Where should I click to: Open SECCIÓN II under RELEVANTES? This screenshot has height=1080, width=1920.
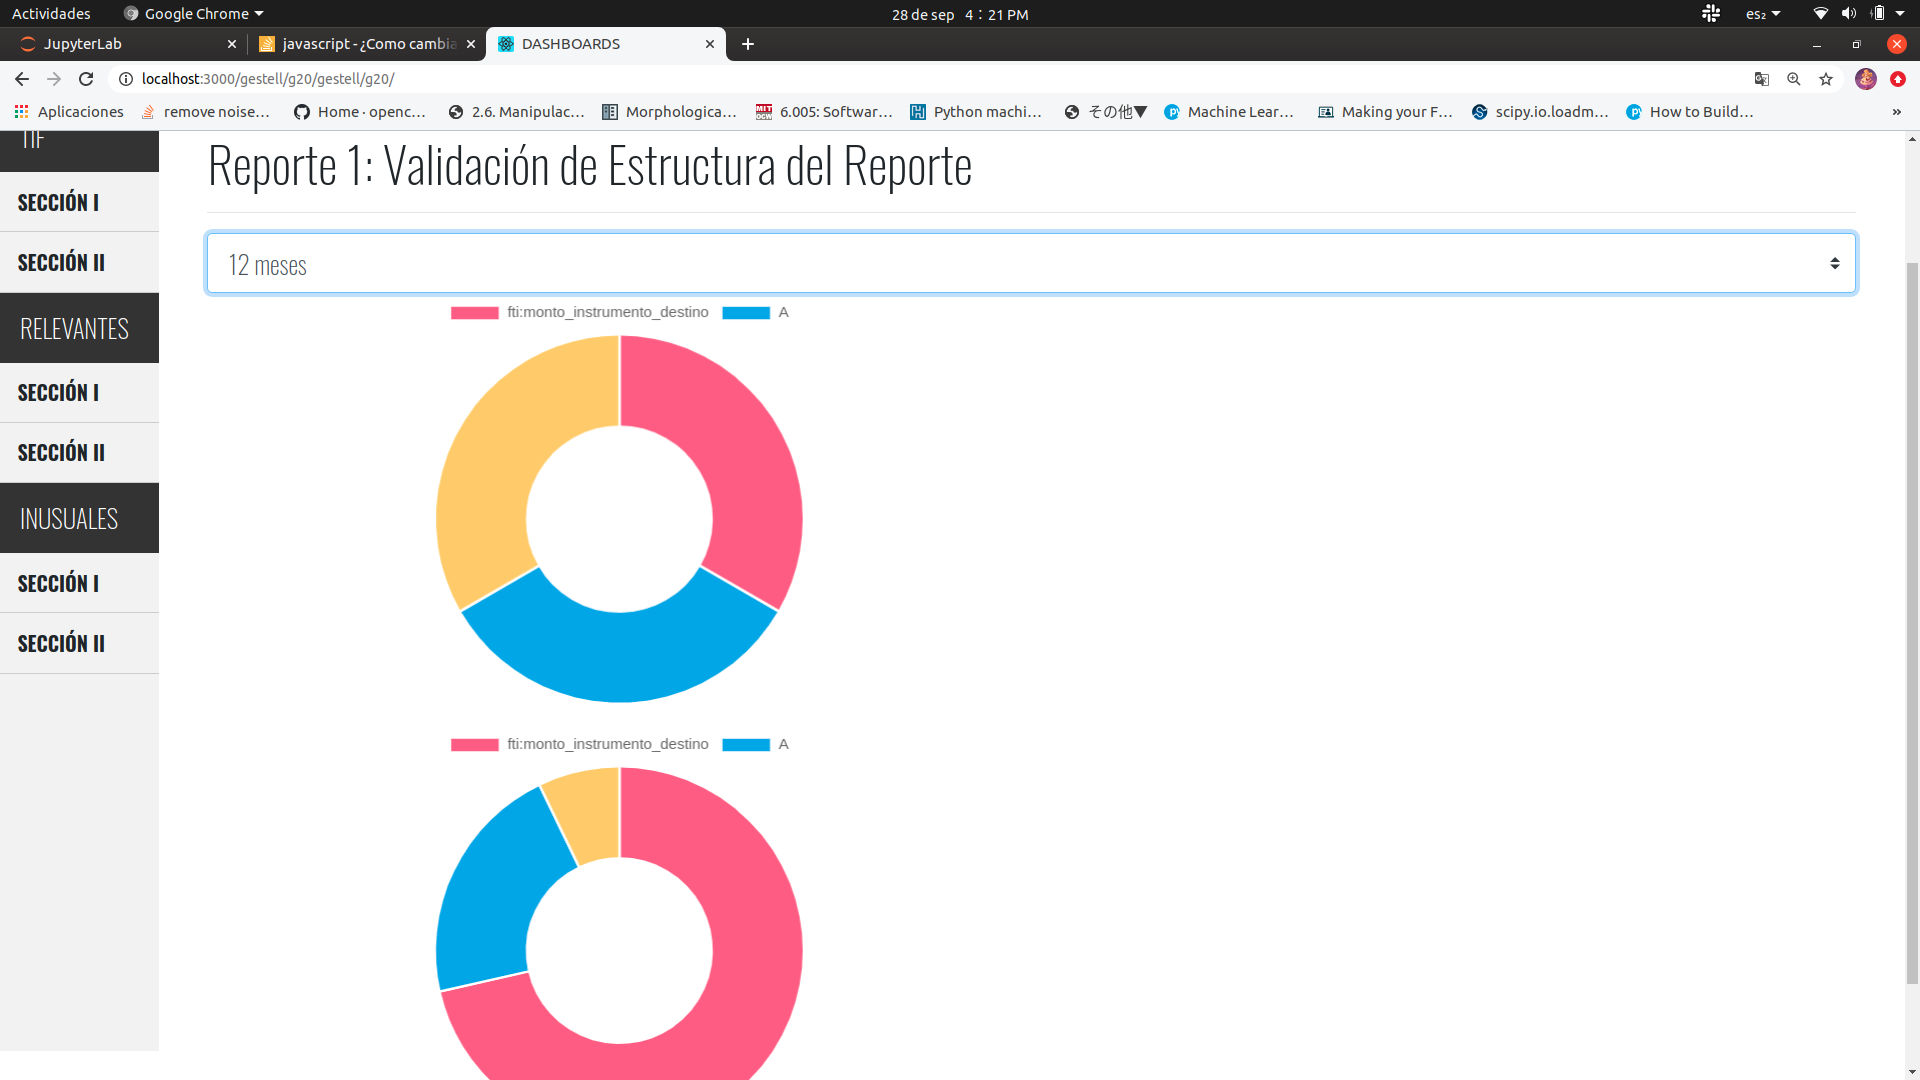coord(79,452)
